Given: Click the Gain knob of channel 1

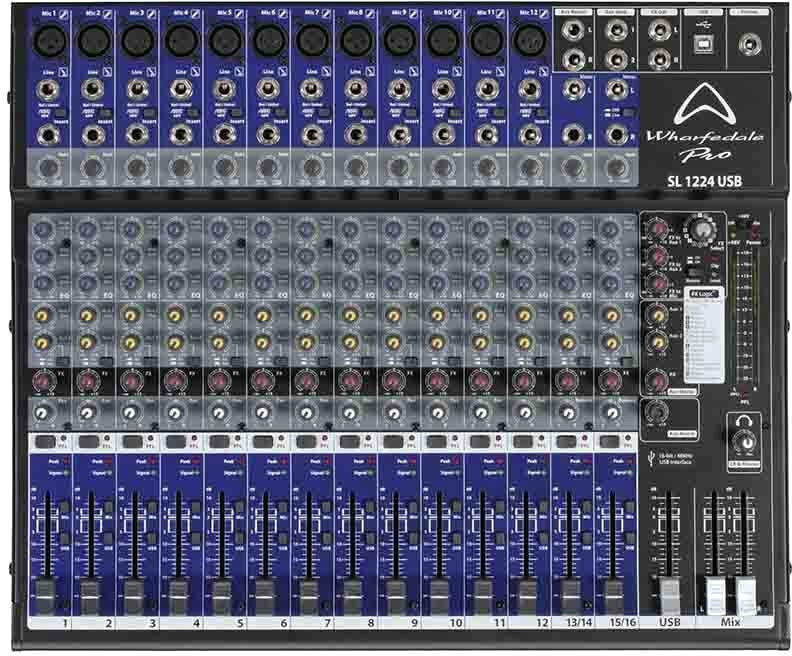Looking at the screenshot, I should pyautogui.click(x=48, y=168).
